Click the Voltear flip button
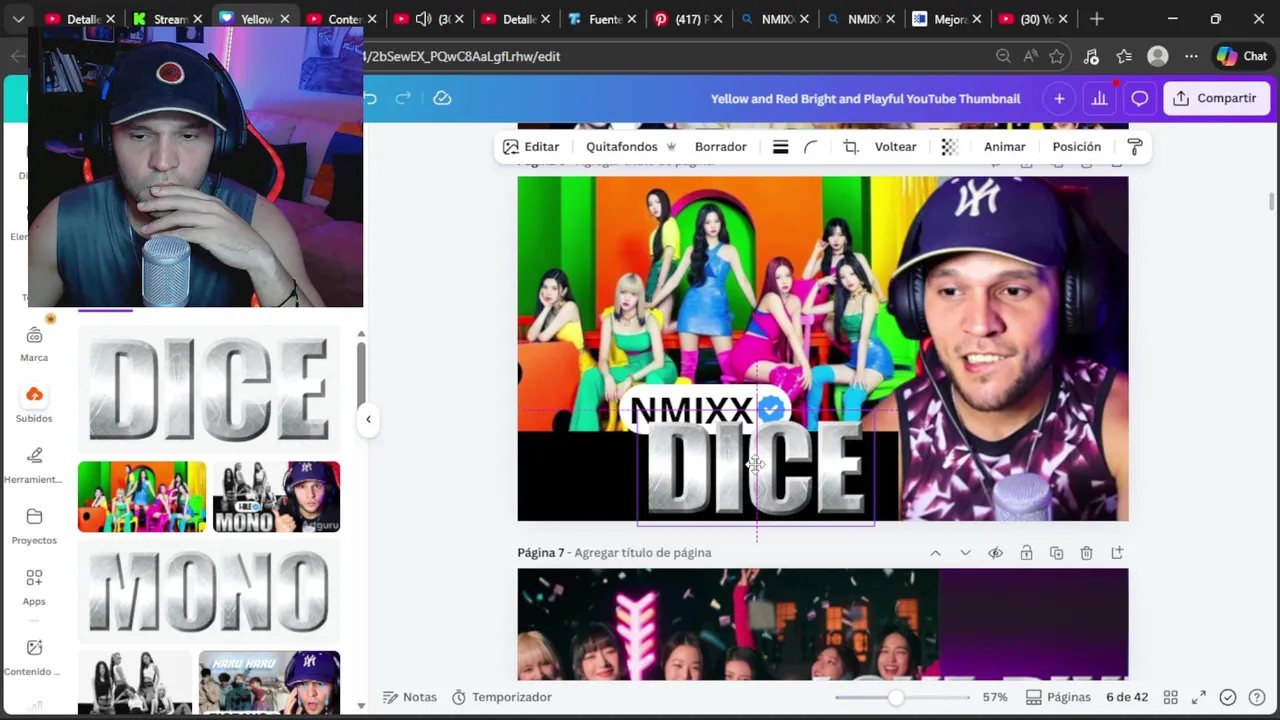 [x=896, y=147]
